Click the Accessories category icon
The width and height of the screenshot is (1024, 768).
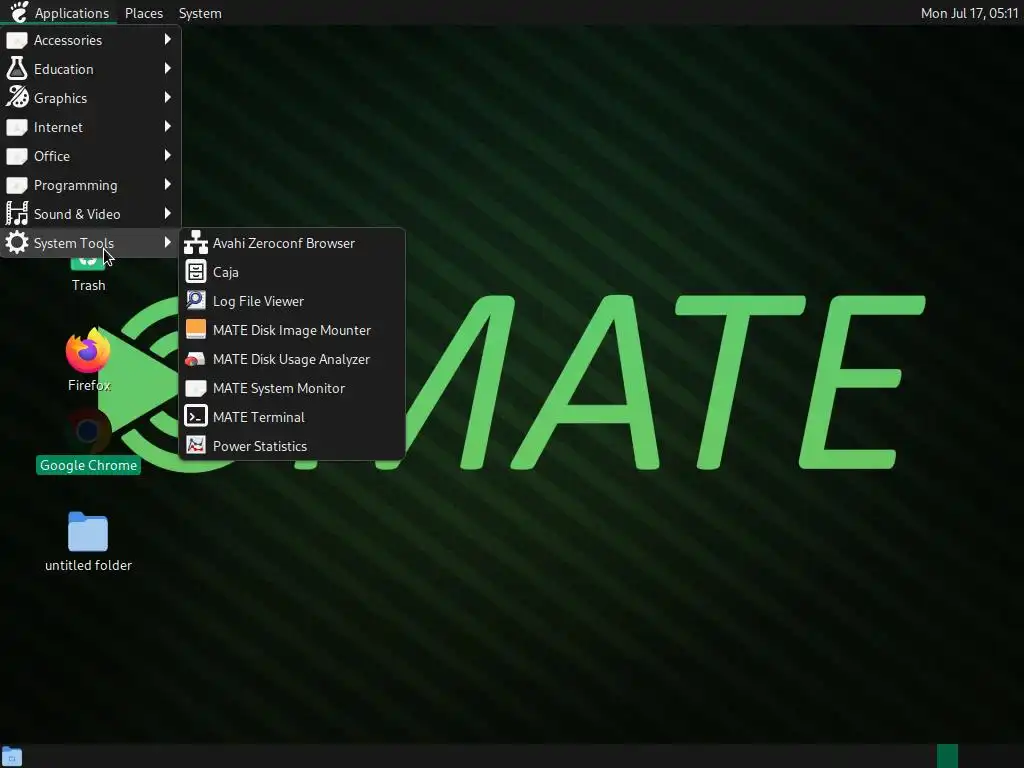pos(17,40)
